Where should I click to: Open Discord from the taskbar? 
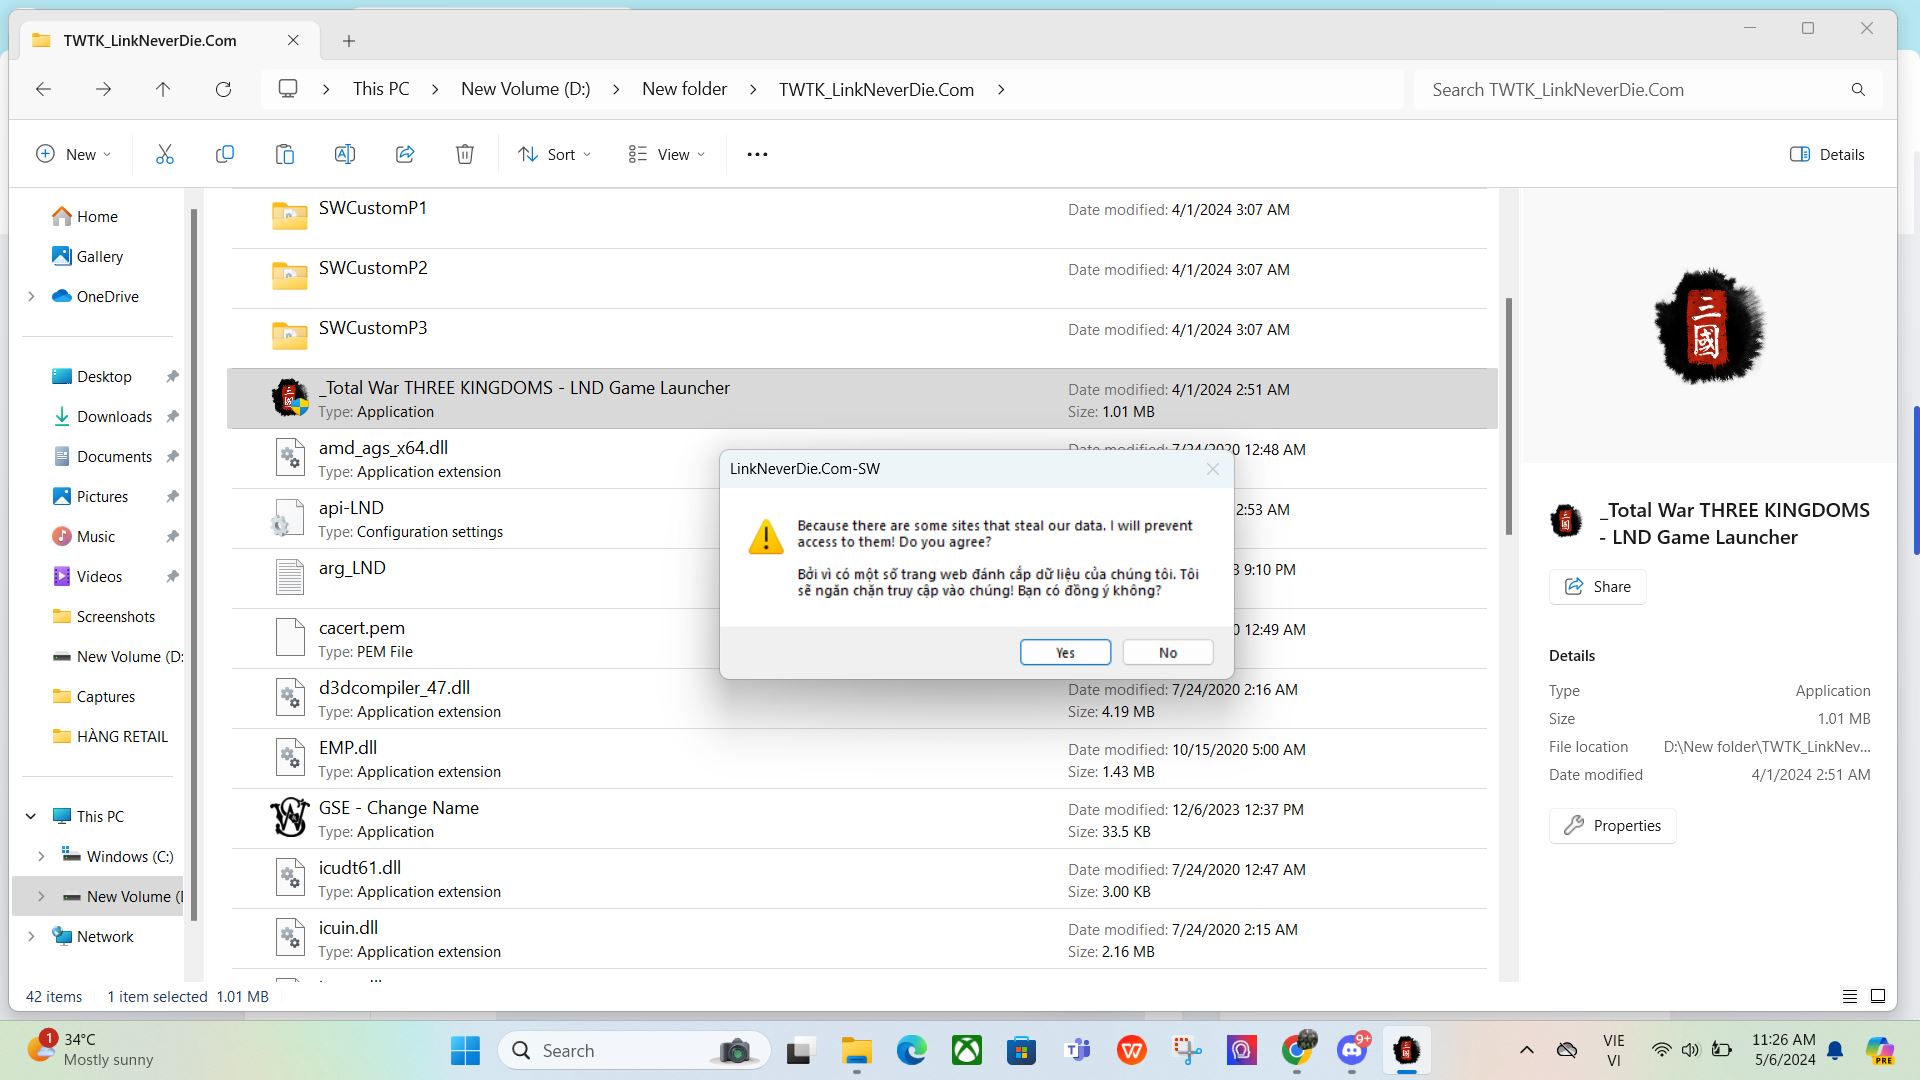1352,1050
